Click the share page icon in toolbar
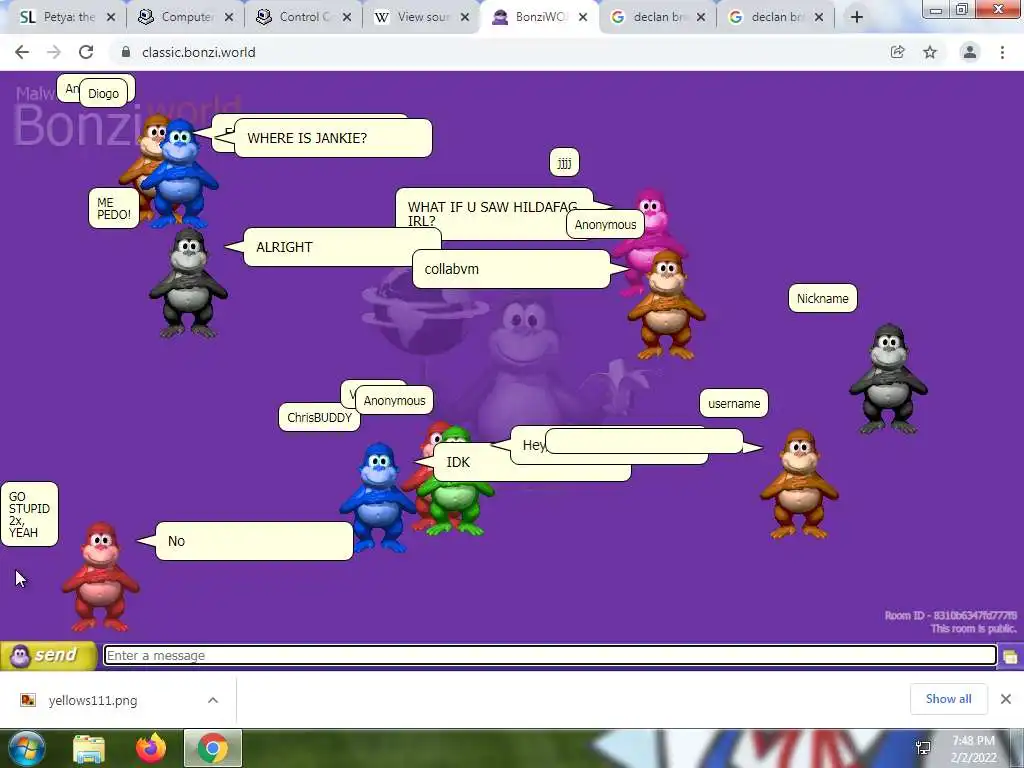 (898, 52)
